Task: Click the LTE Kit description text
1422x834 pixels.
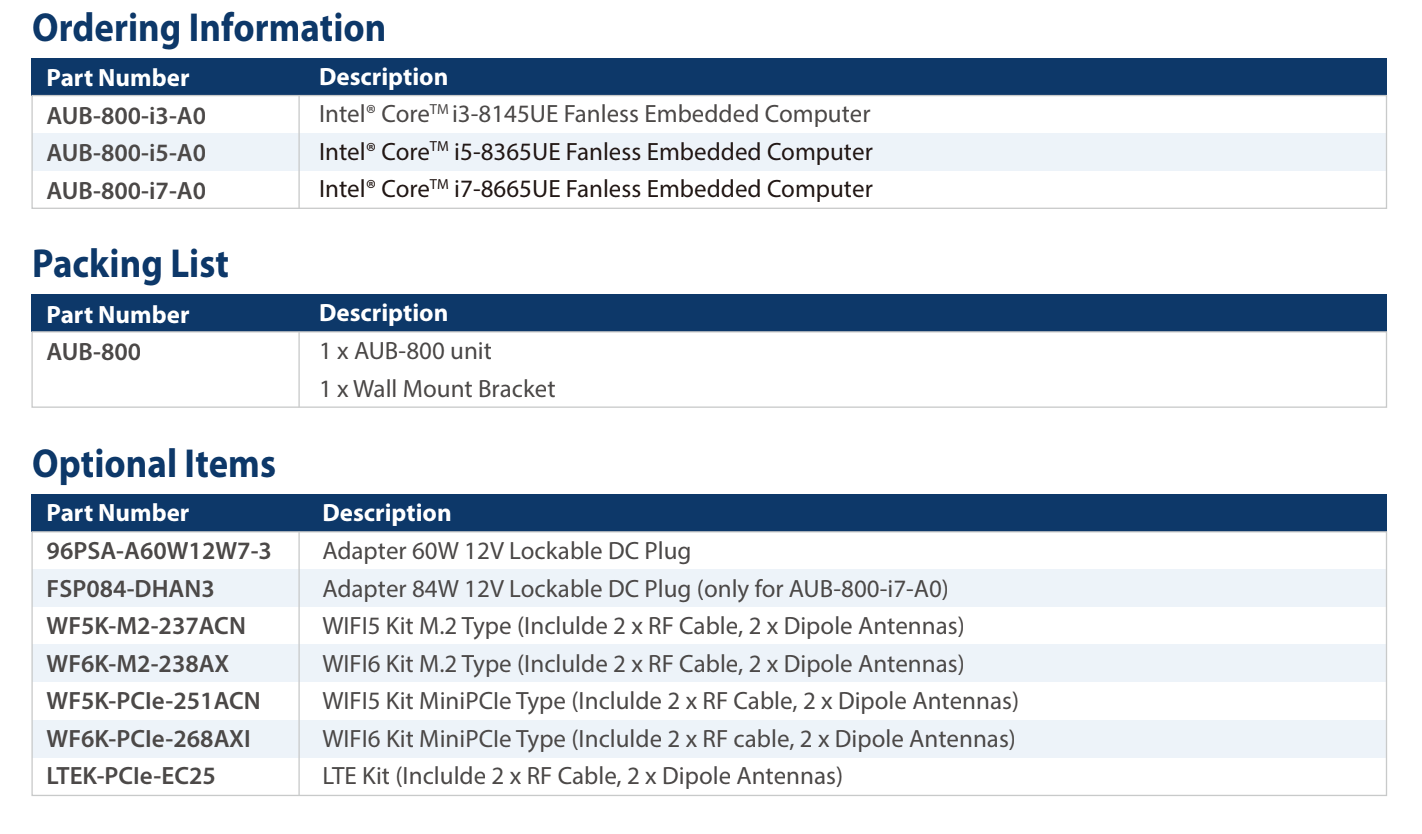Action: pyautogui.click(x=582, y=776)
